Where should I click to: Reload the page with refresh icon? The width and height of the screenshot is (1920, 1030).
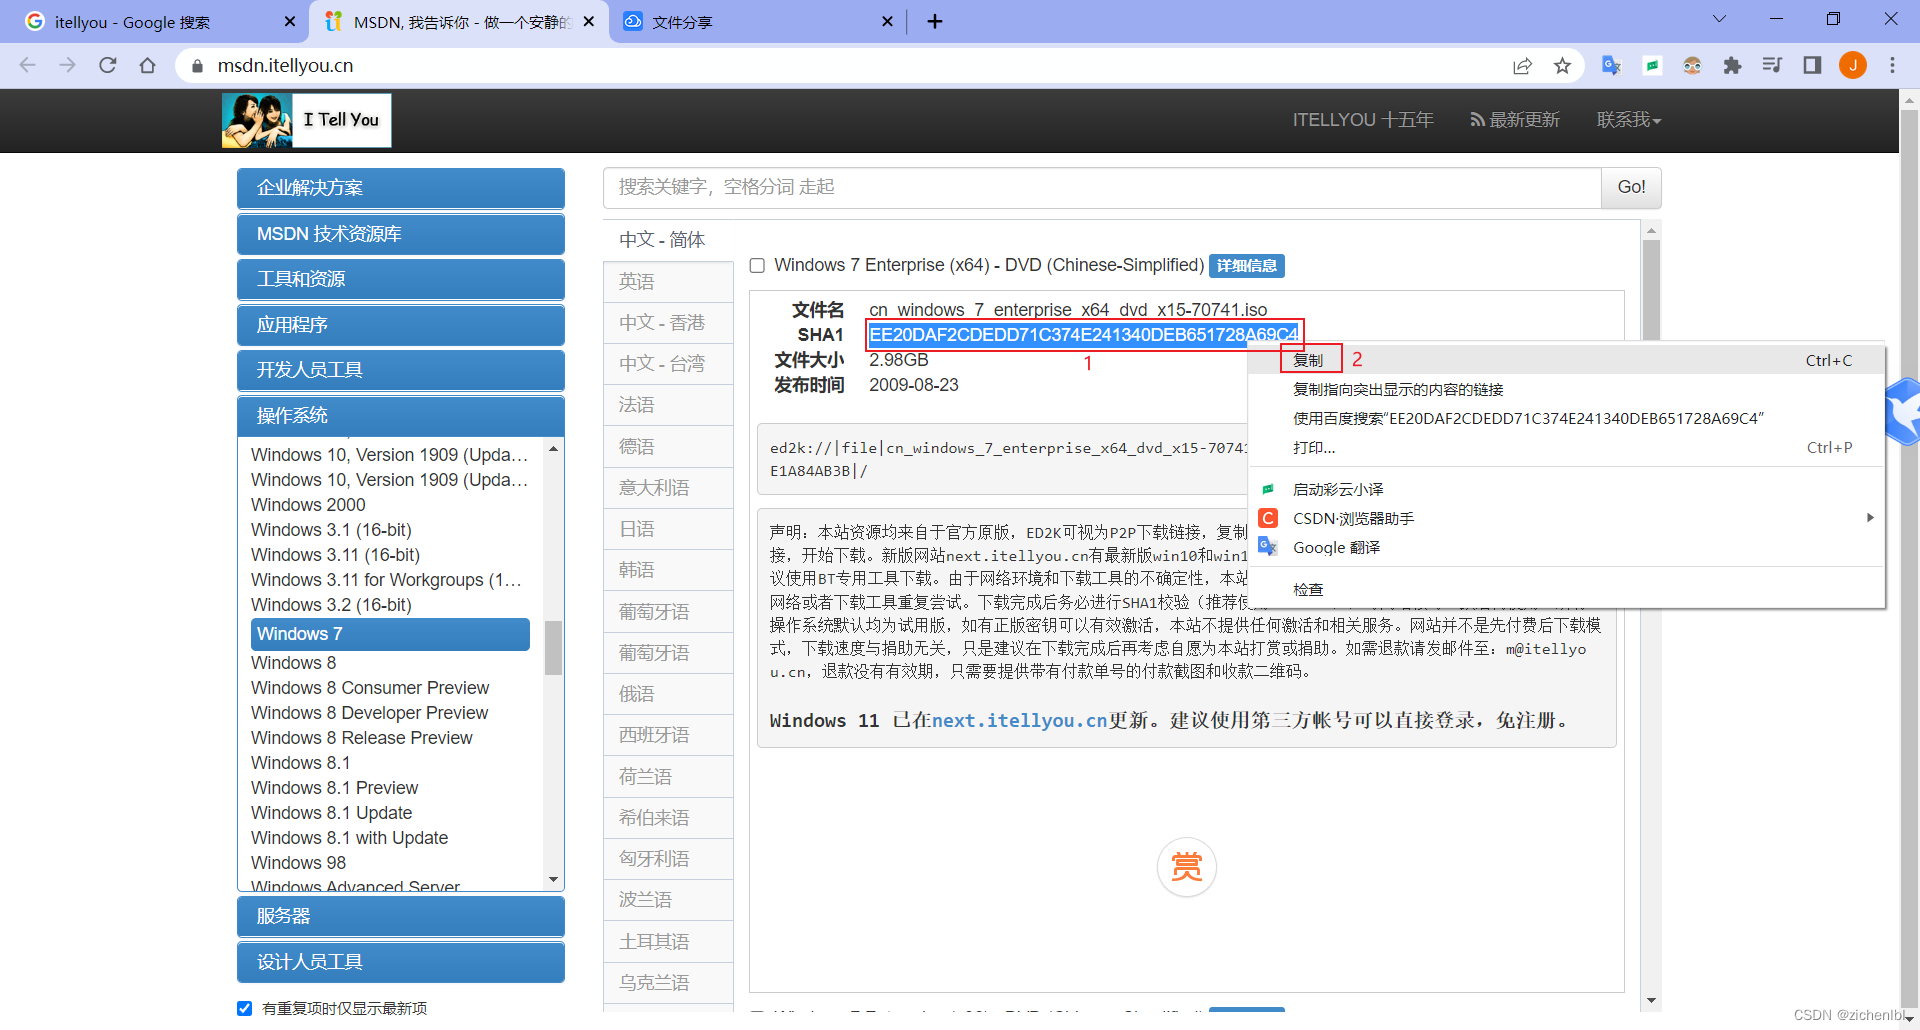pyautogui.click(x=108, y=65)
